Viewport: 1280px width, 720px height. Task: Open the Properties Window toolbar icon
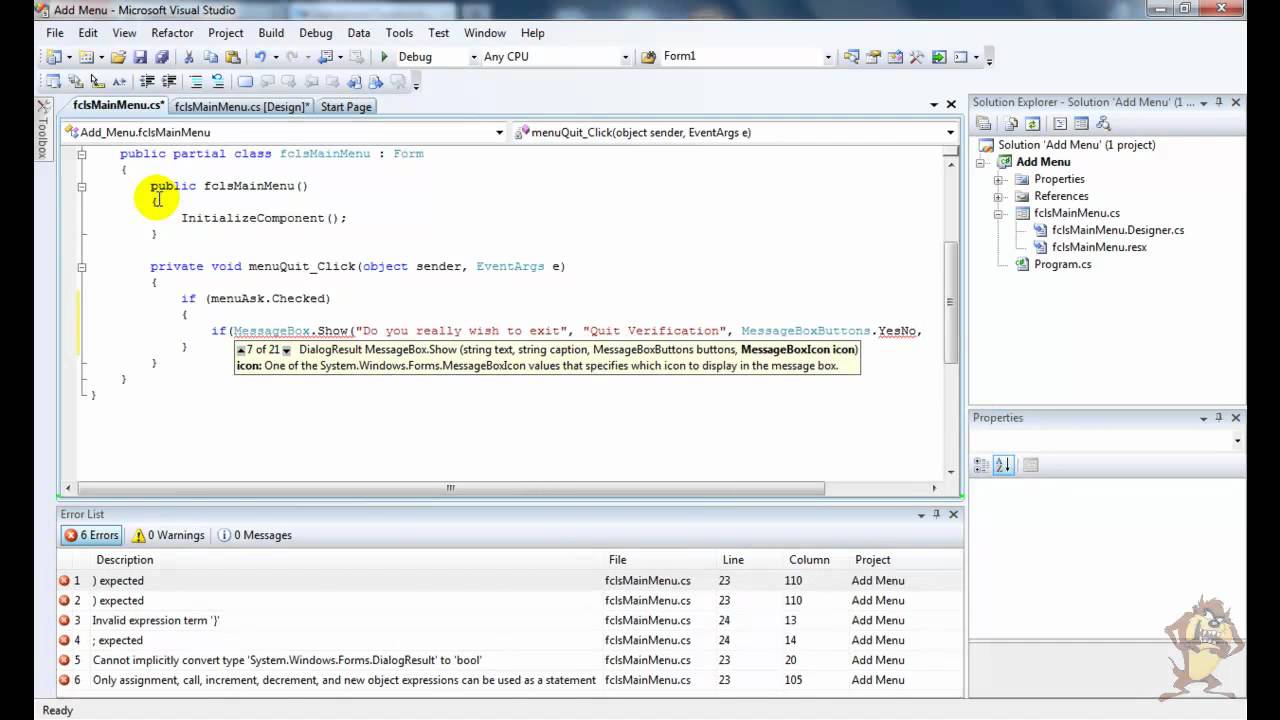[874, 57]
